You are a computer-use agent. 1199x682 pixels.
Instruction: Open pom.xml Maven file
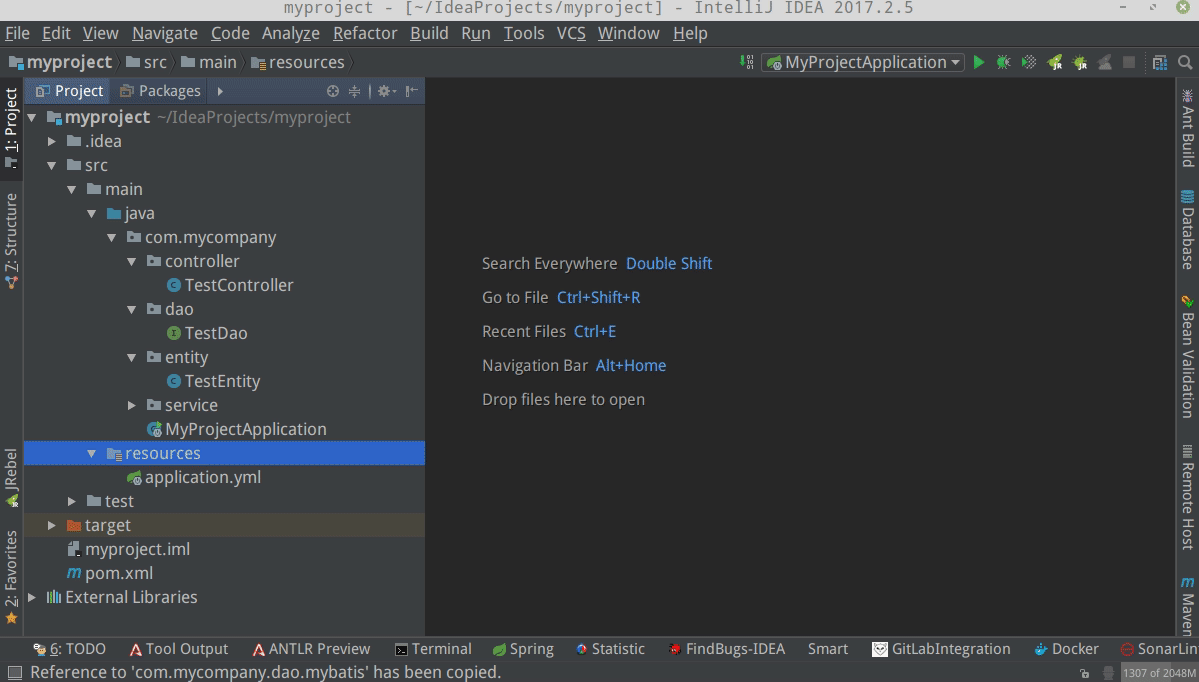pyautogui.click(x=110, y=573)
